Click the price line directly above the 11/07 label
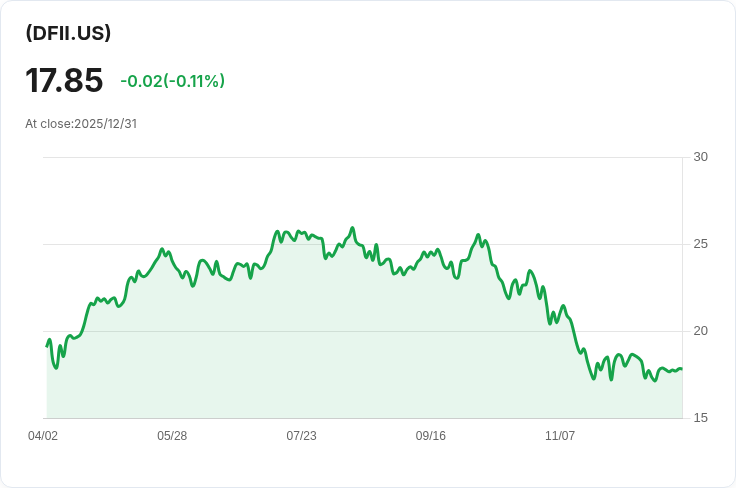The width and height of the screenshot is (736, 488). (560, 314)
